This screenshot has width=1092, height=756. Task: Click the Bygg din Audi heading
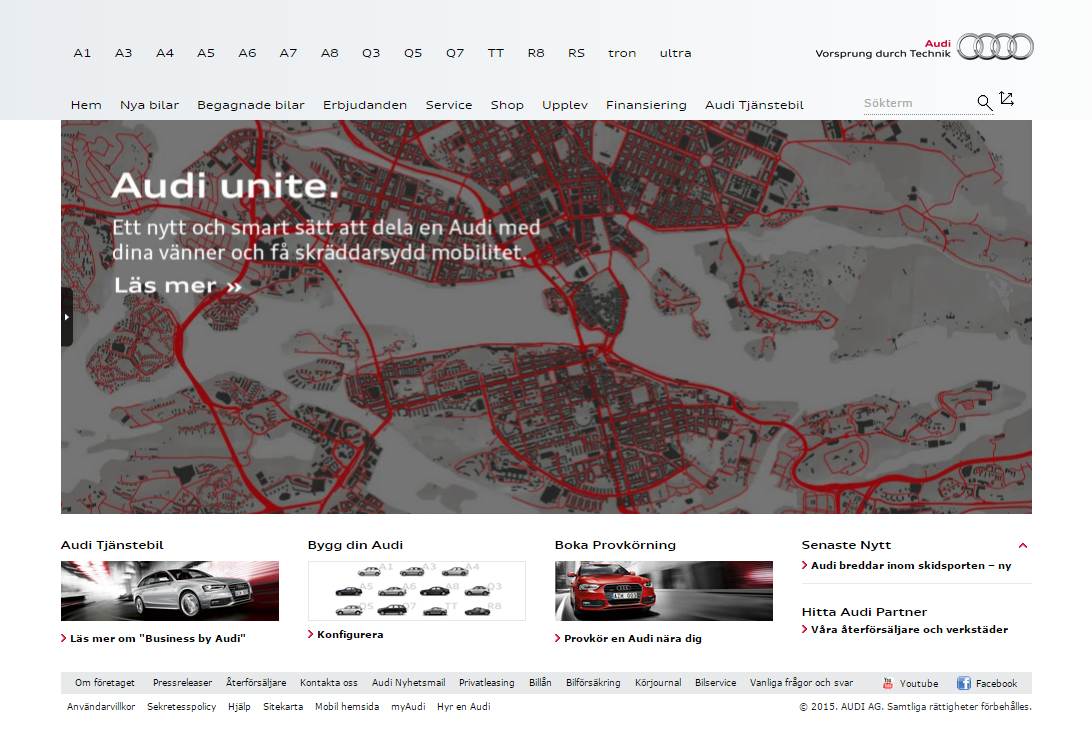[x=356, y=545]
